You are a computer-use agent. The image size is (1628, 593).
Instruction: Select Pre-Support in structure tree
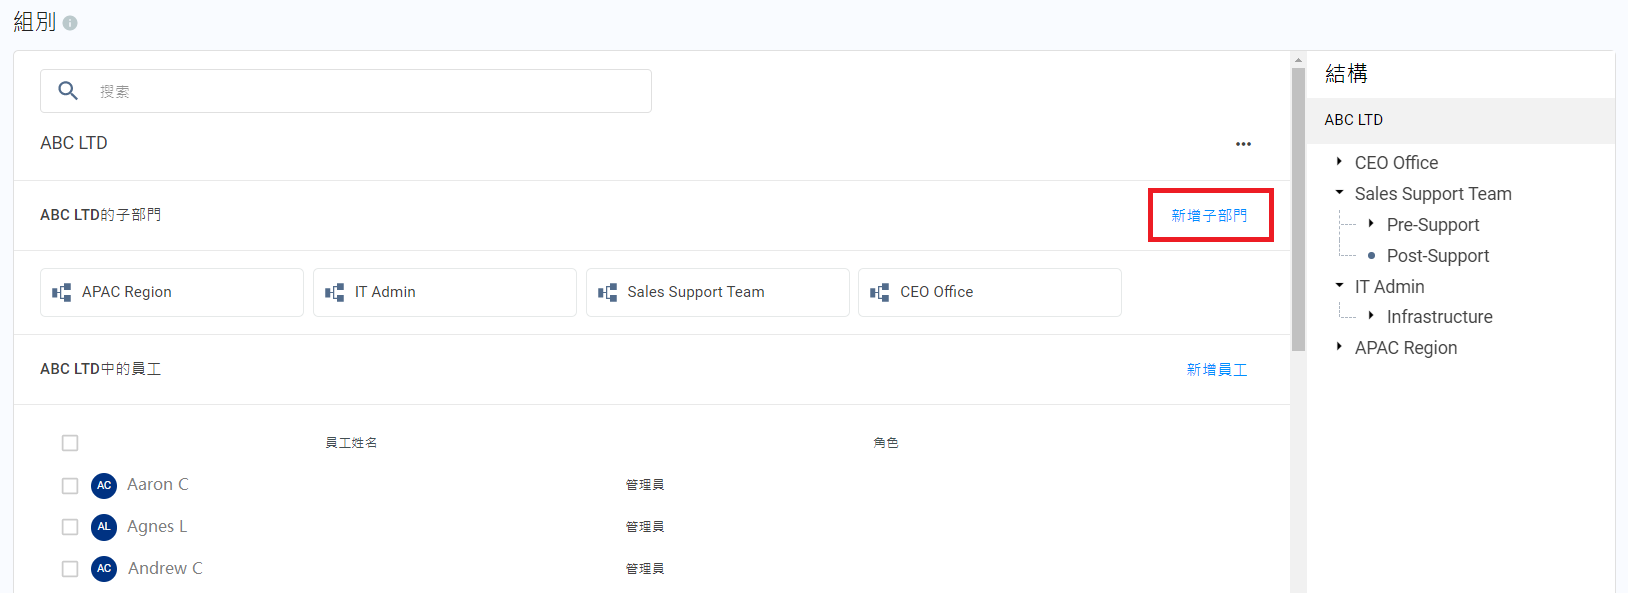coord(1433,225)
